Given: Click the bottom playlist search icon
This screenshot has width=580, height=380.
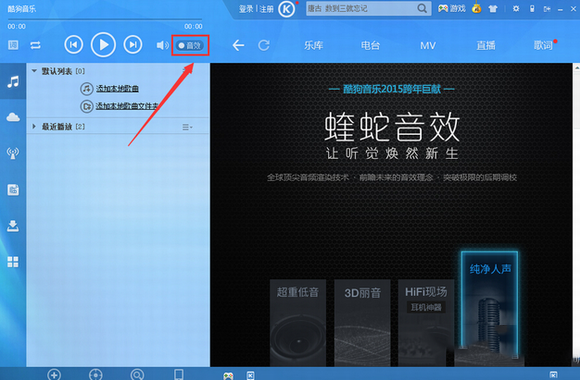Looking at the screenshot, I should point(137,374).
